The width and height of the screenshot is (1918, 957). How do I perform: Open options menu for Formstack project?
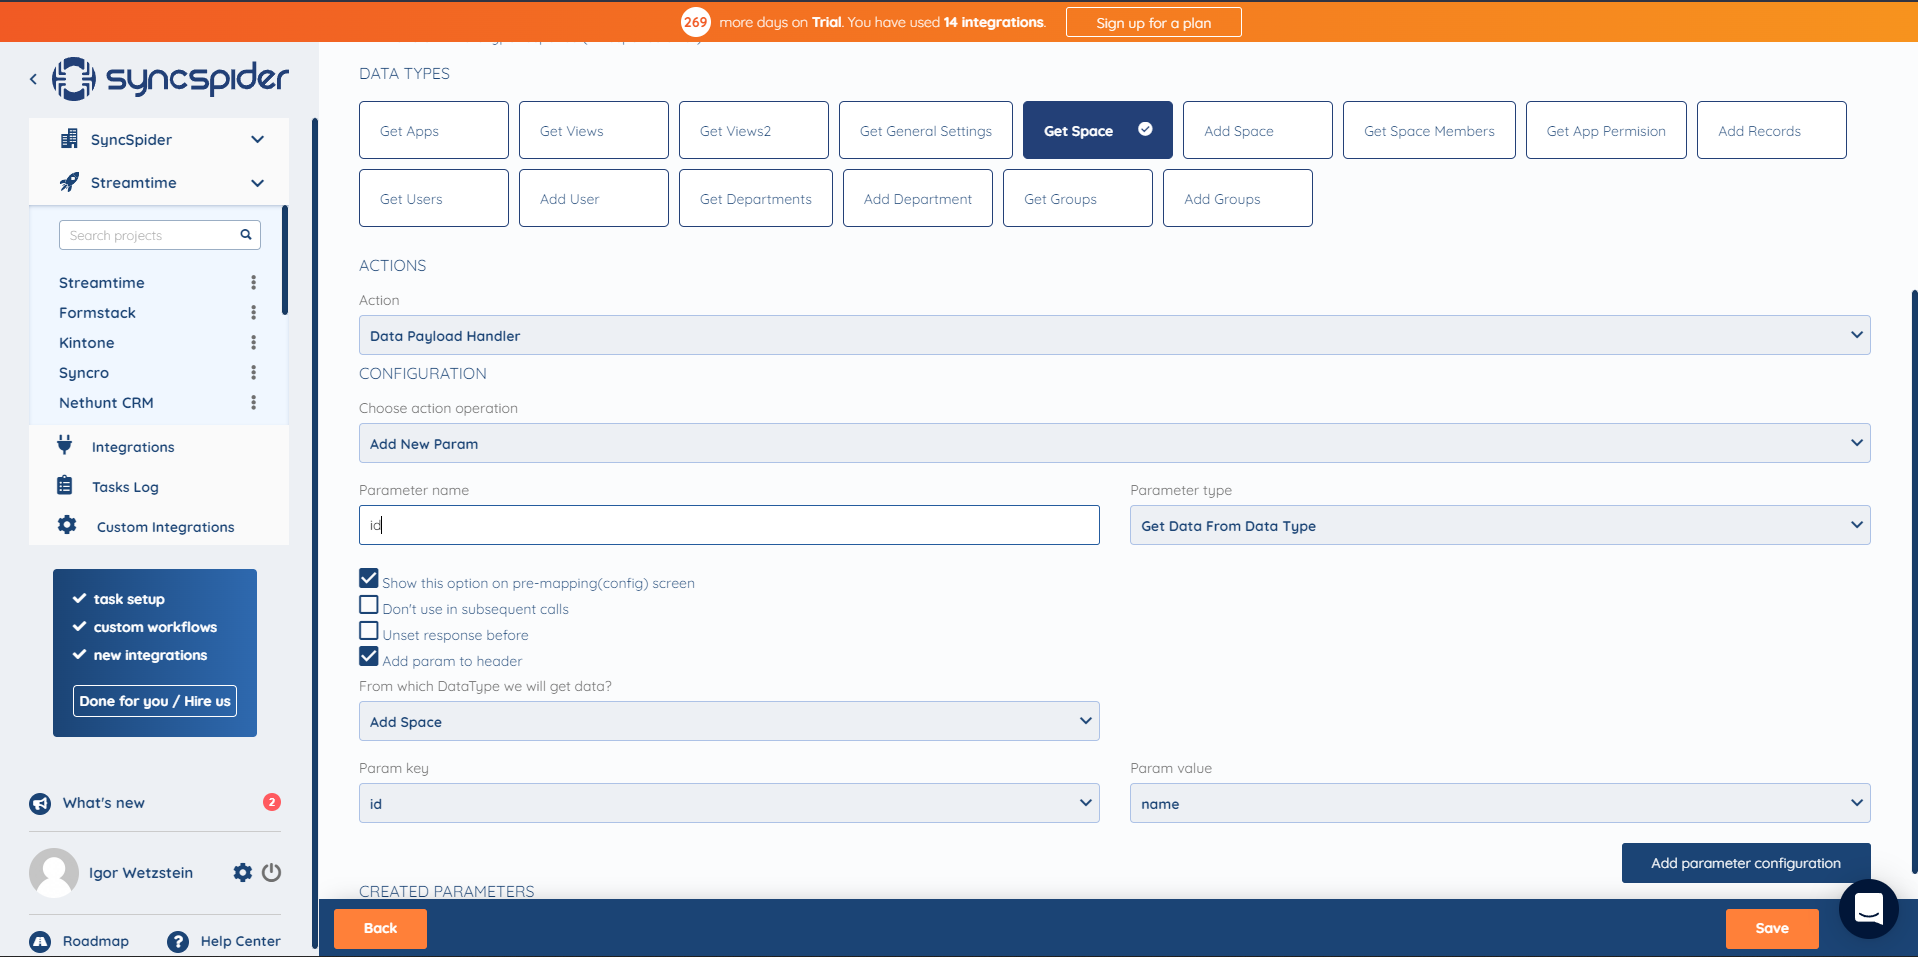253,313
